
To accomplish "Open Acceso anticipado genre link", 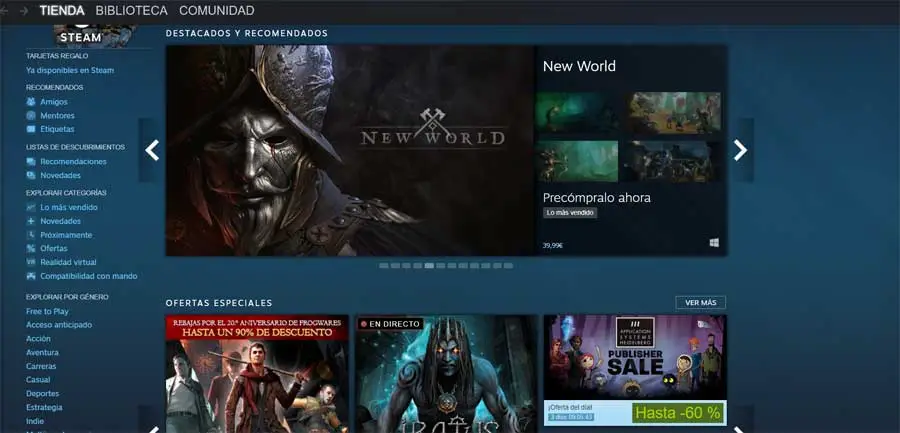I will 59,324.
